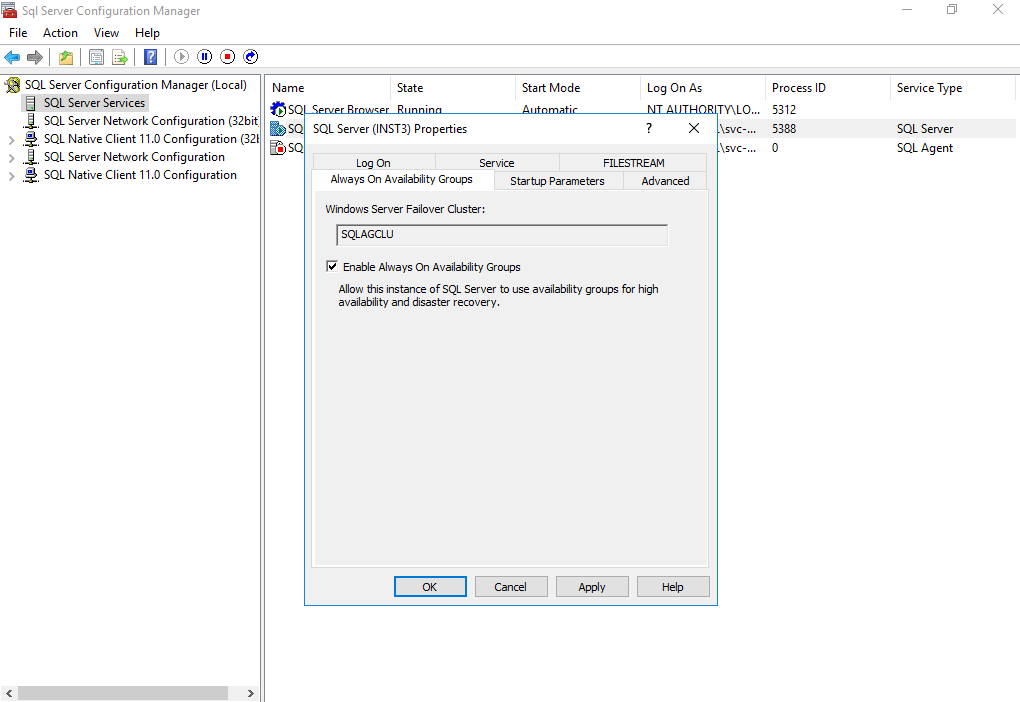Click the SQL Server service type cell
The height and width of the screenshot is (702, 1020).
click(924, 129)
